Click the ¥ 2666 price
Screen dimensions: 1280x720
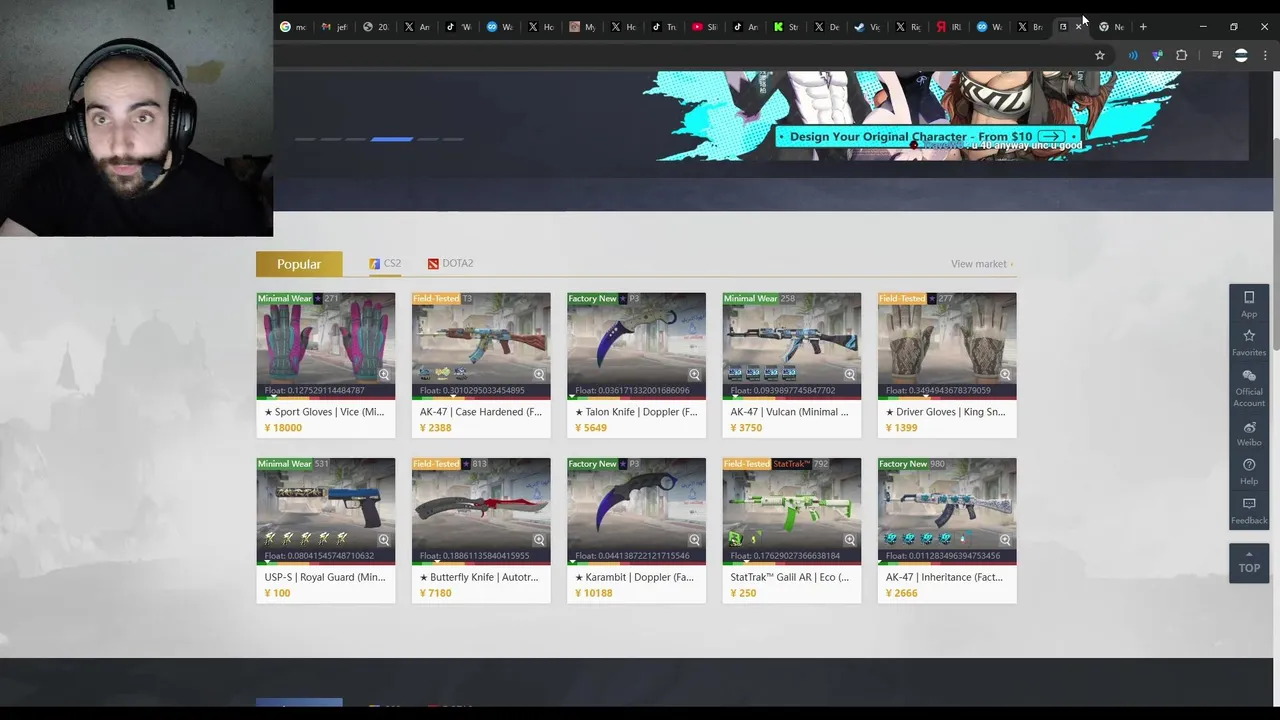point(901,593)
